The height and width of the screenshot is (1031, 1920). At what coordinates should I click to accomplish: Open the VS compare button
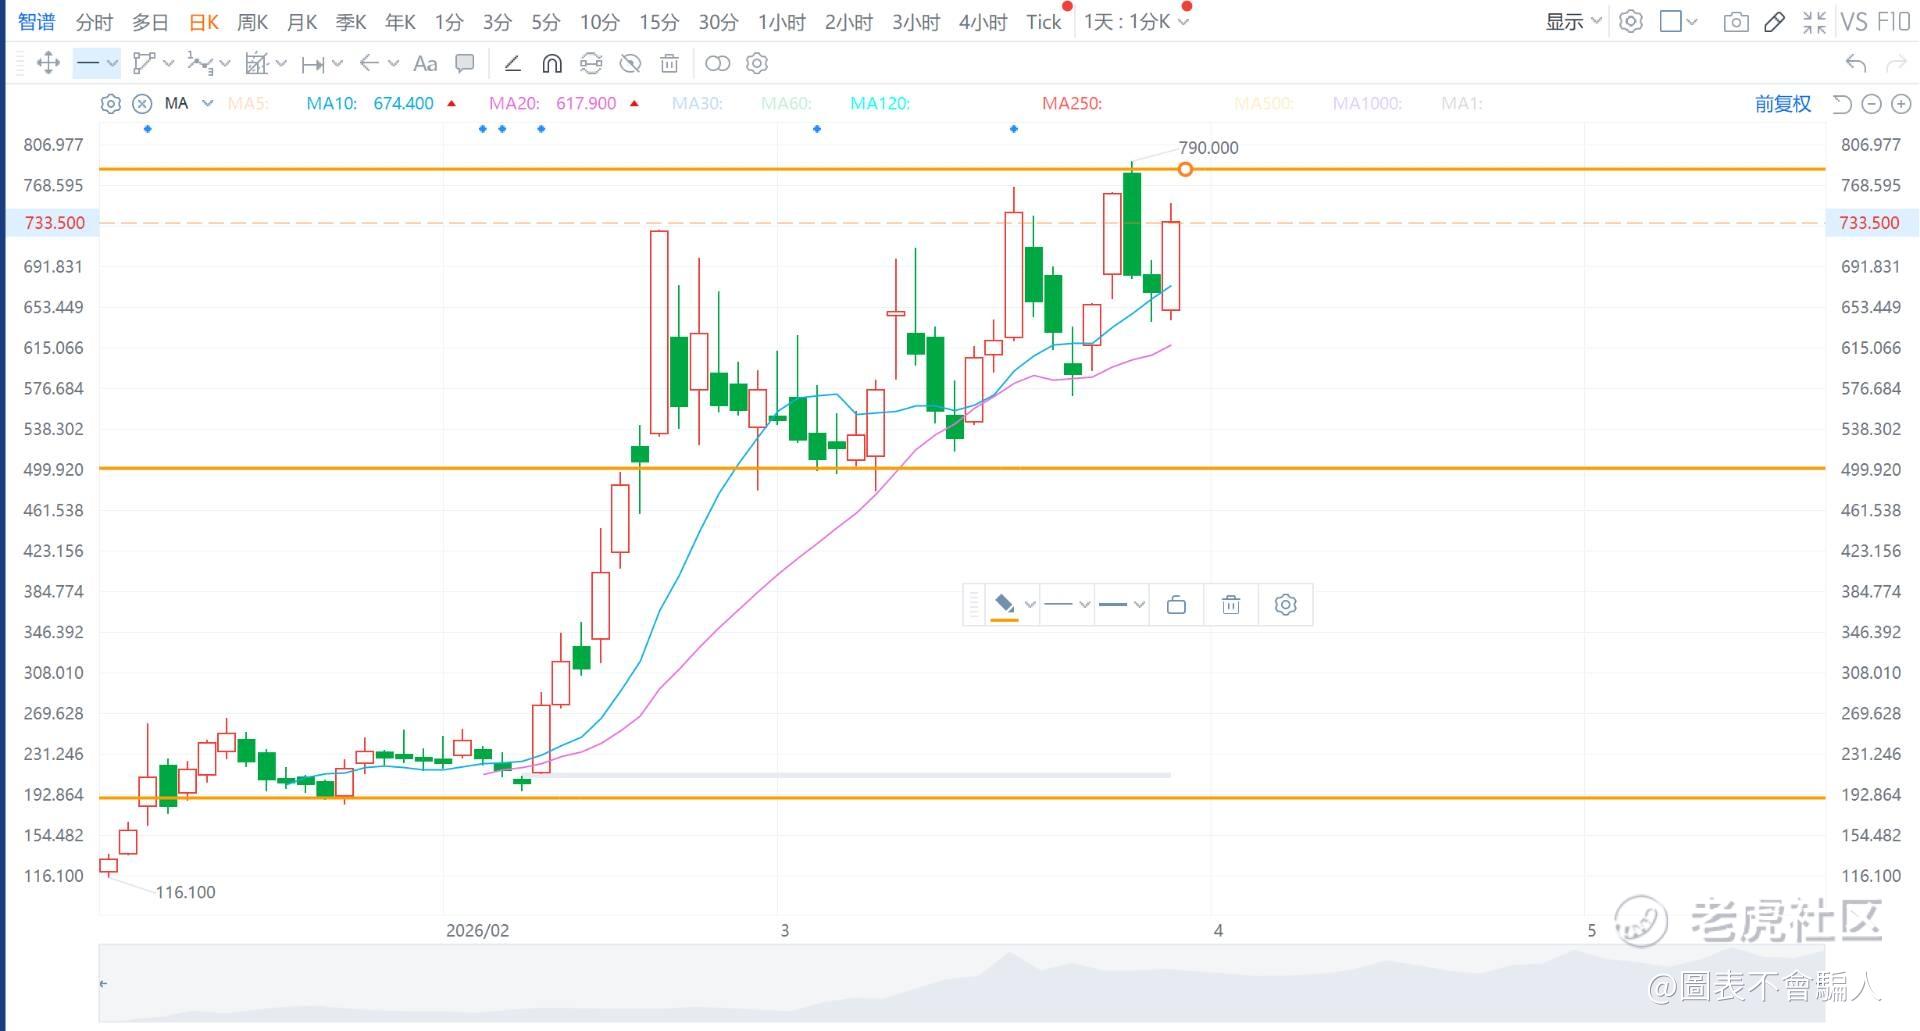click(x=1854, y=21)
